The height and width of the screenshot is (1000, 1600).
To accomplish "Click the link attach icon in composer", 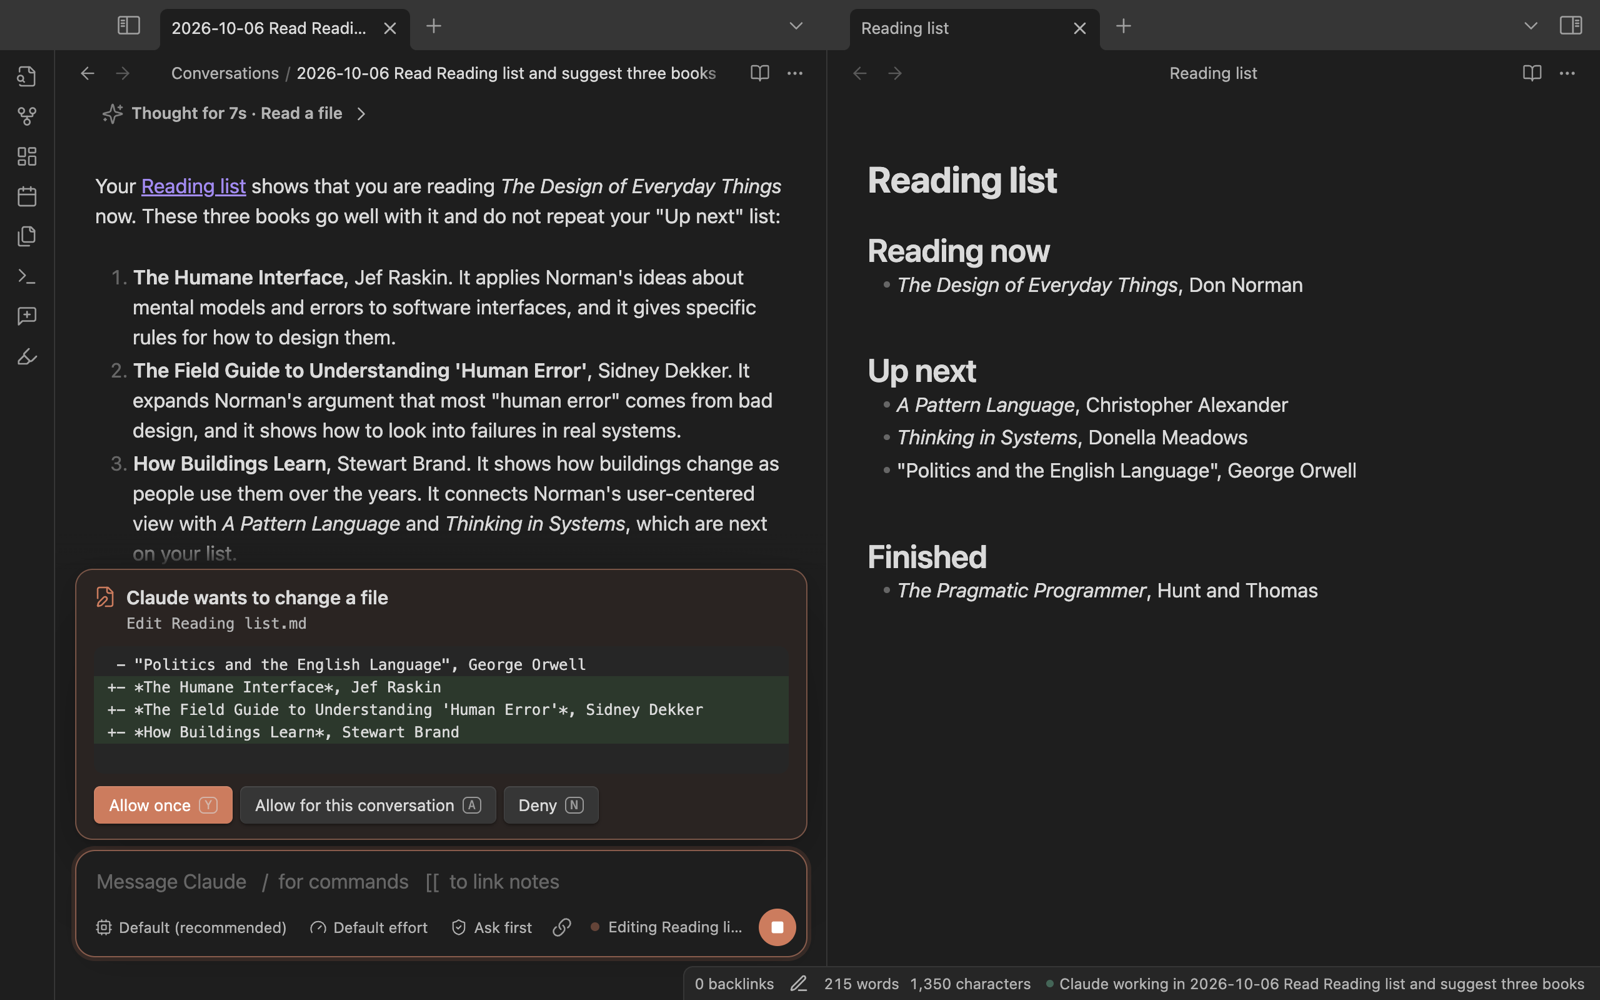I will [x=562, y=927].
